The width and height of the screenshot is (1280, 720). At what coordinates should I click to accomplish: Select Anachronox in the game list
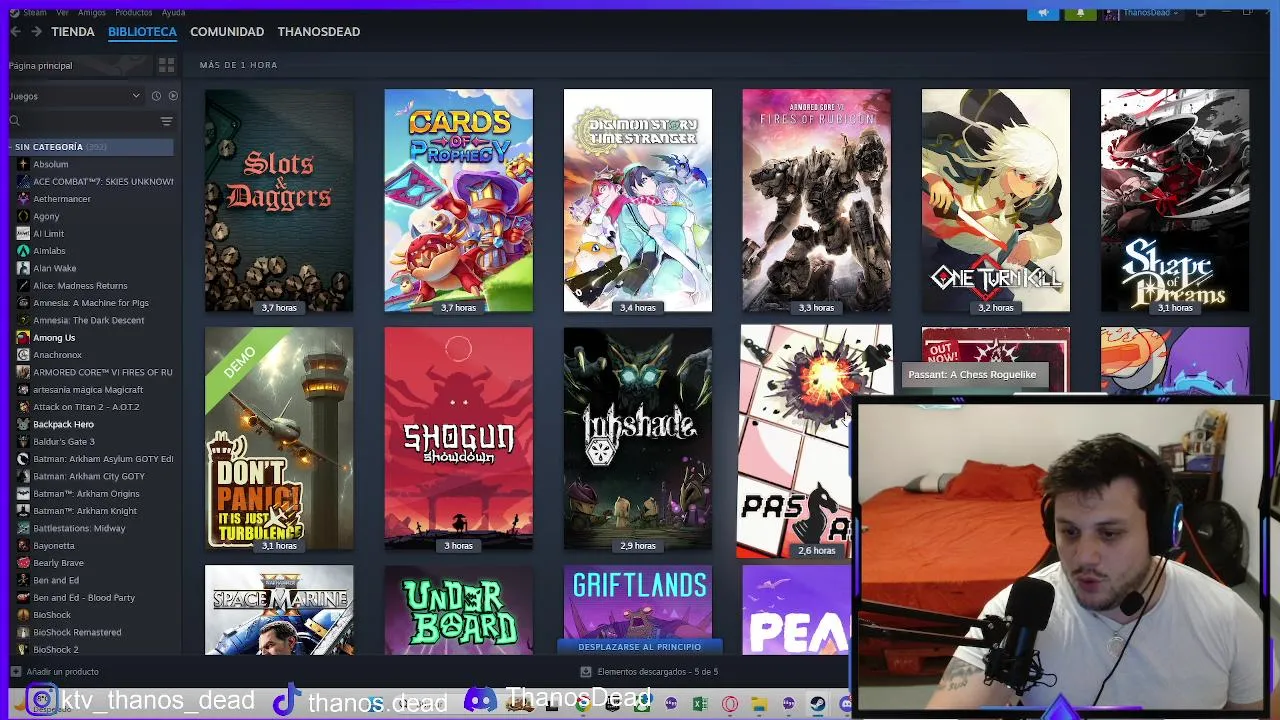point(57,355)
